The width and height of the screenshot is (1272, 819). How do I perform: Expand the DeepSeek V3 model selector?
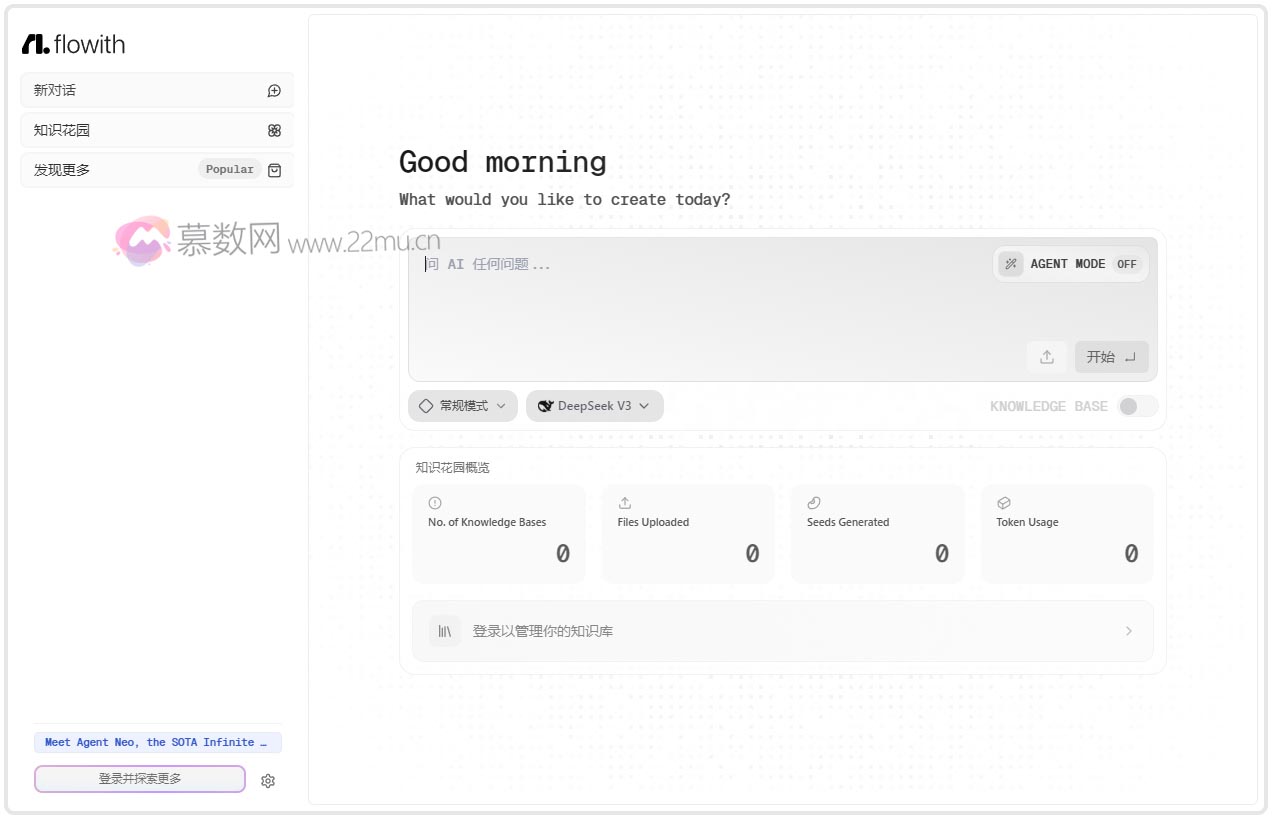594,406
